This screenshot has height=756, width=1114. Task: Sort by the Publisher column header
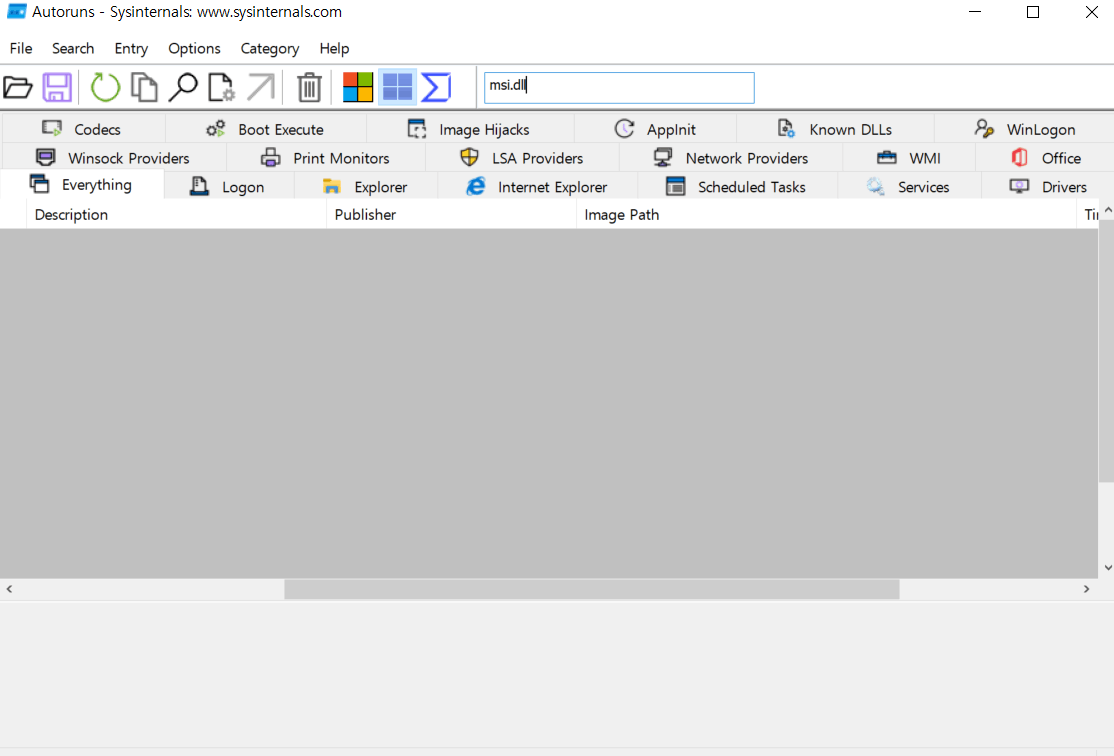pos(451,215)
